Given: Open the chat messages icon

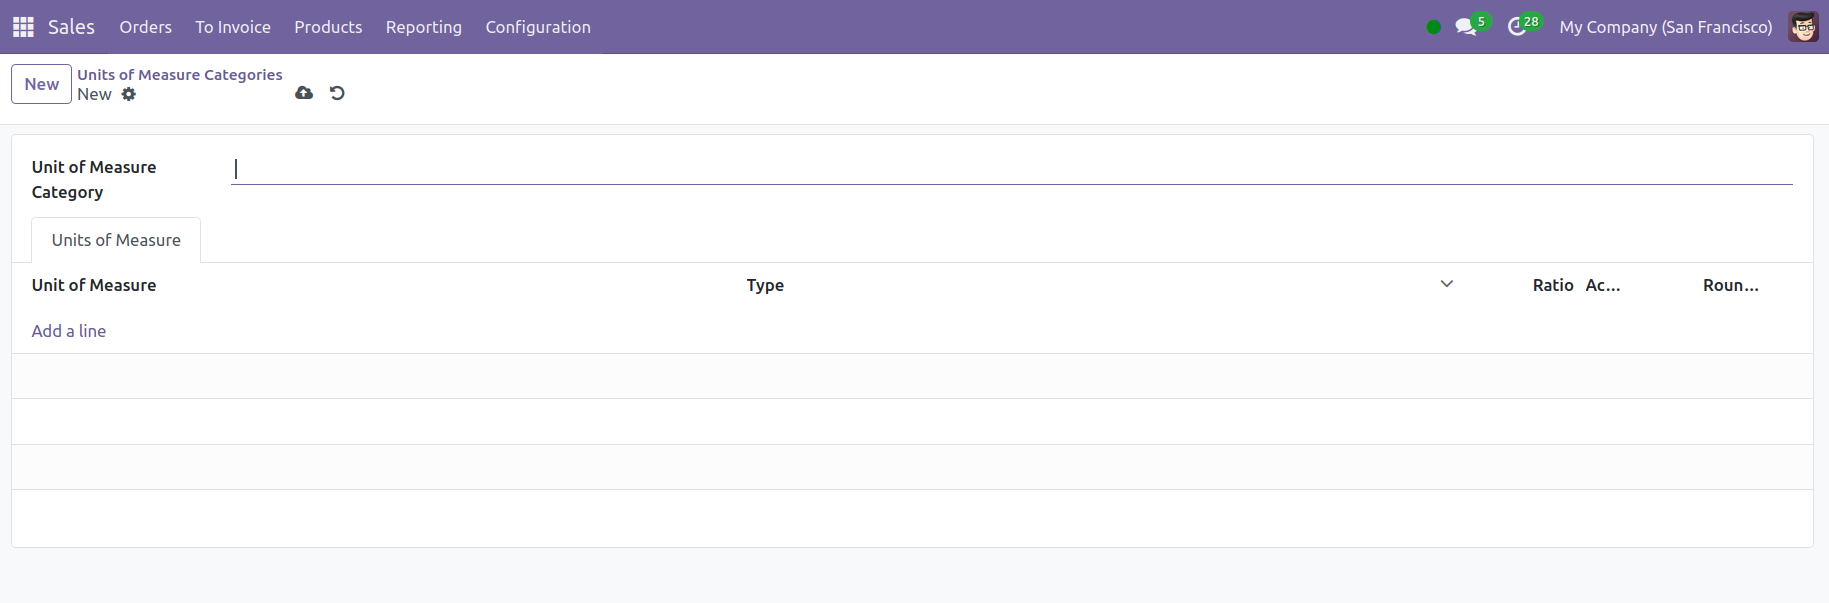Looking at the screenshot, I should (x=1466, y=27).
